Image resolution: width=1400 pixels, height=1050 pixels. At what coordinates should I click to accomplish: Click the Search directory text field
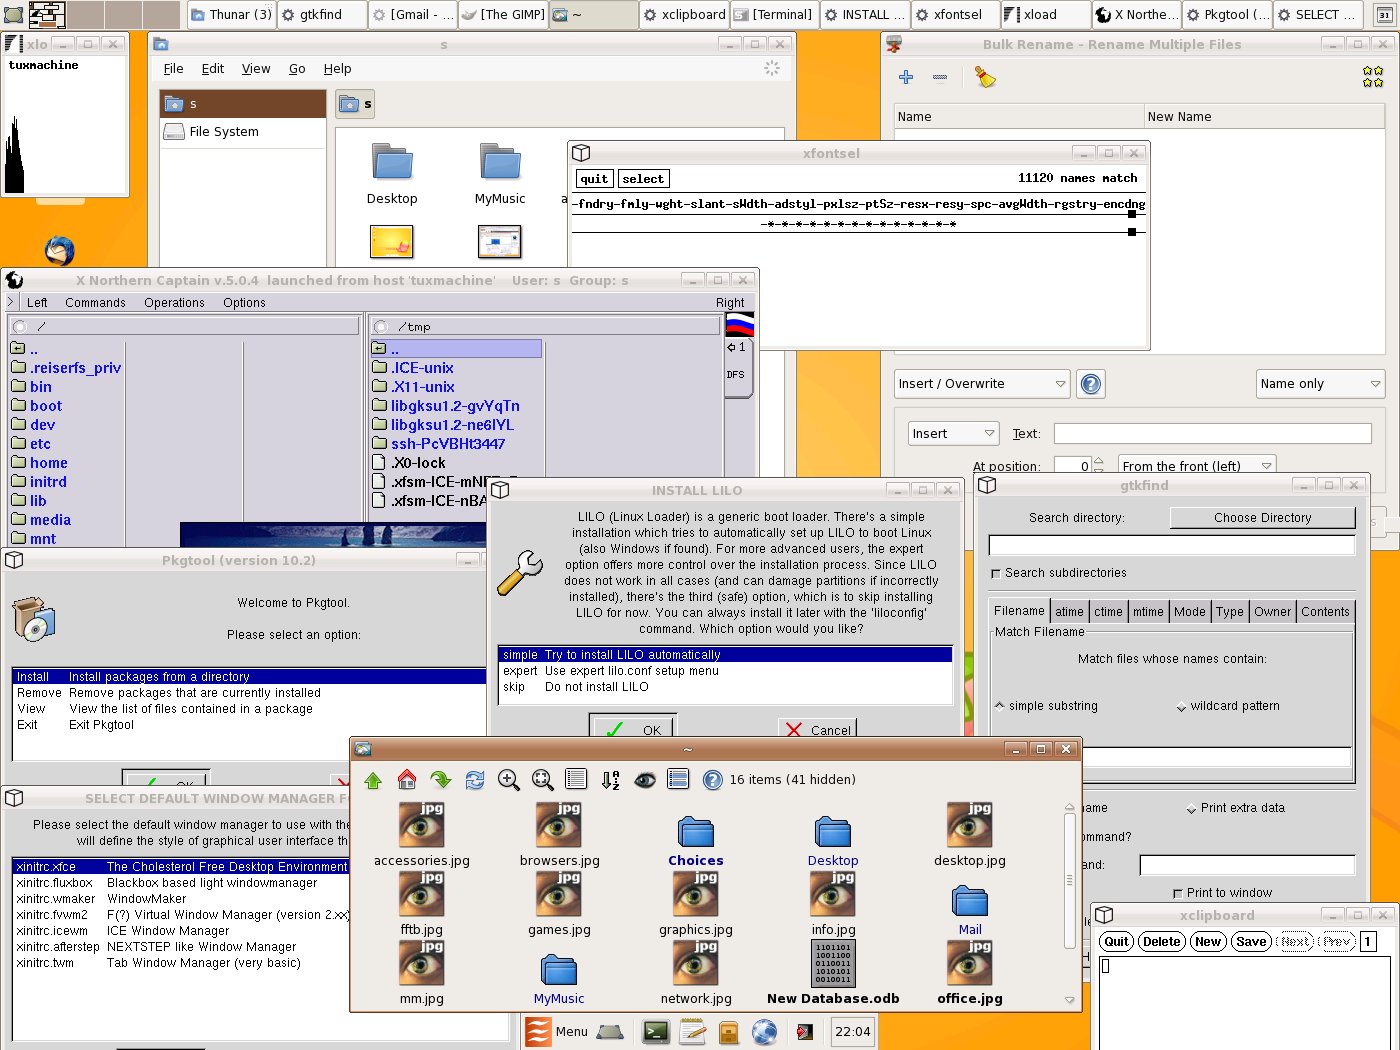[x=1171, y=546]
